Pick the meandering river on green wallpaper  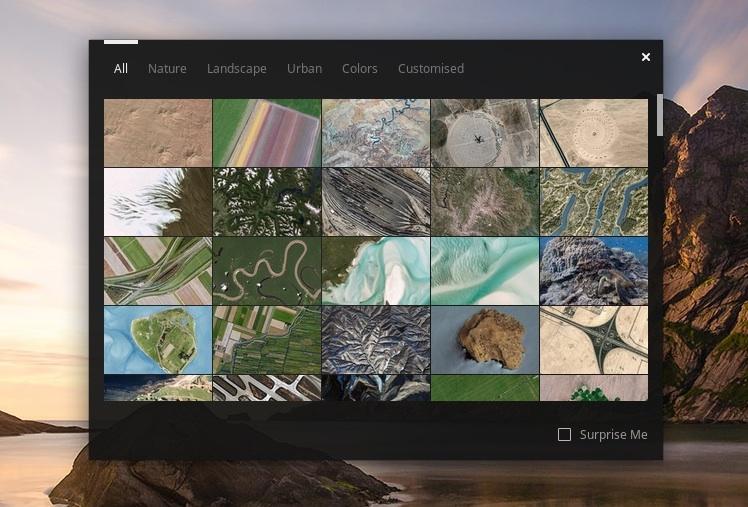267,271
